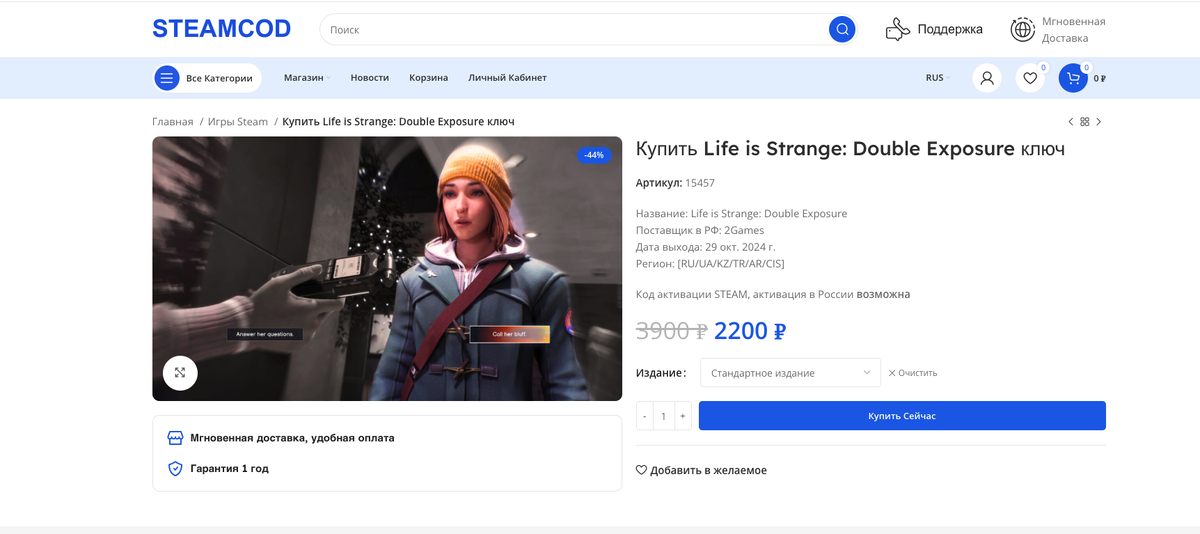This screenshot has height=534, width=1200.
Task: Decrease quantity with minus button
Action: (x=645, y=416)
